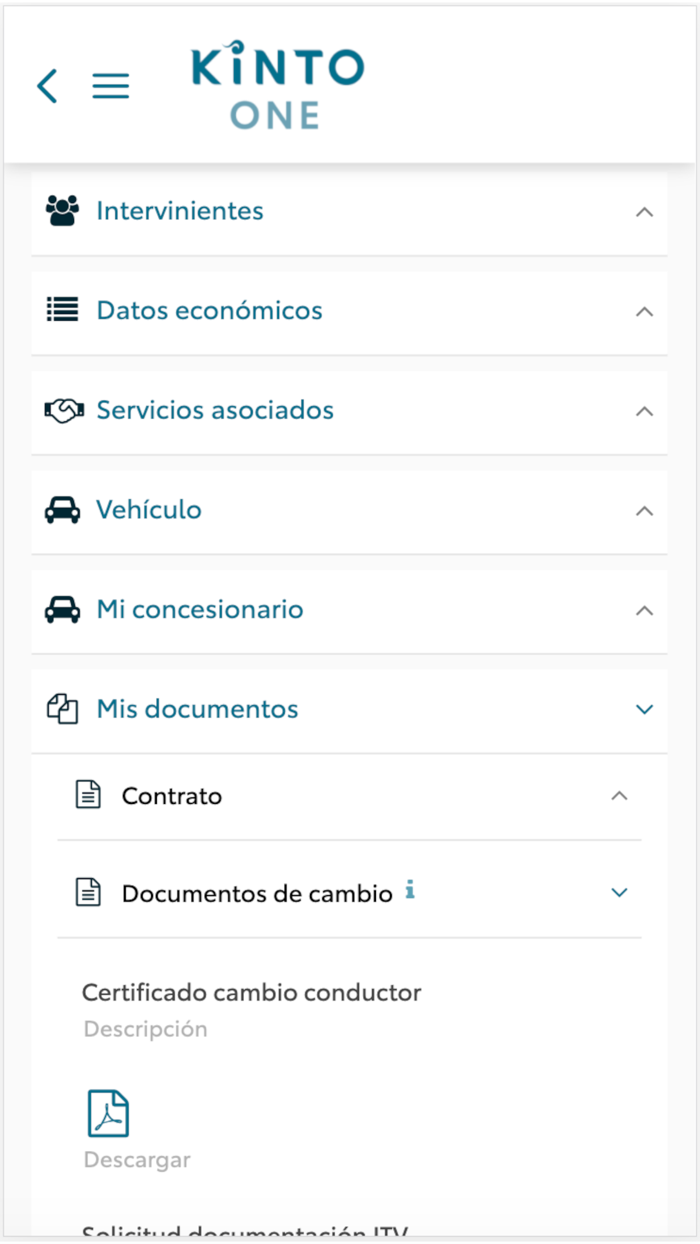700x1244 pixels.
Task: Collapse the Intervinientes section
Action: (x=645, y=211)
